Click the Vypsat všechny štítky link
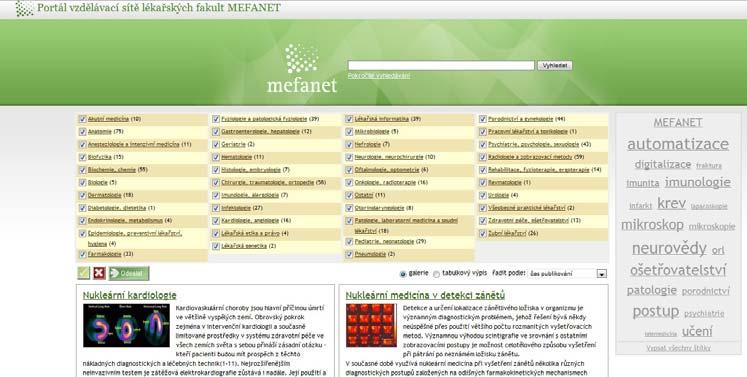747x377 pixels. pos(678,348)
